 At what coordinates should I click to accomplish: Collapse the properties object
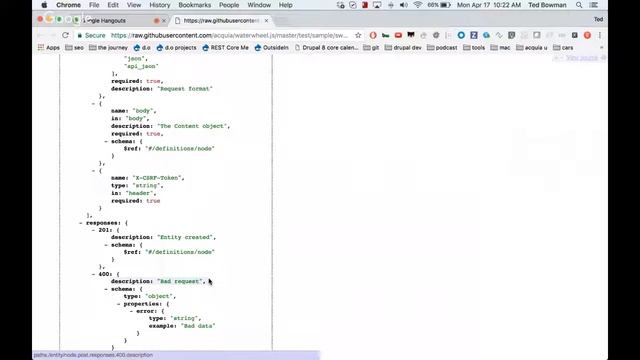tap(119, 304)
